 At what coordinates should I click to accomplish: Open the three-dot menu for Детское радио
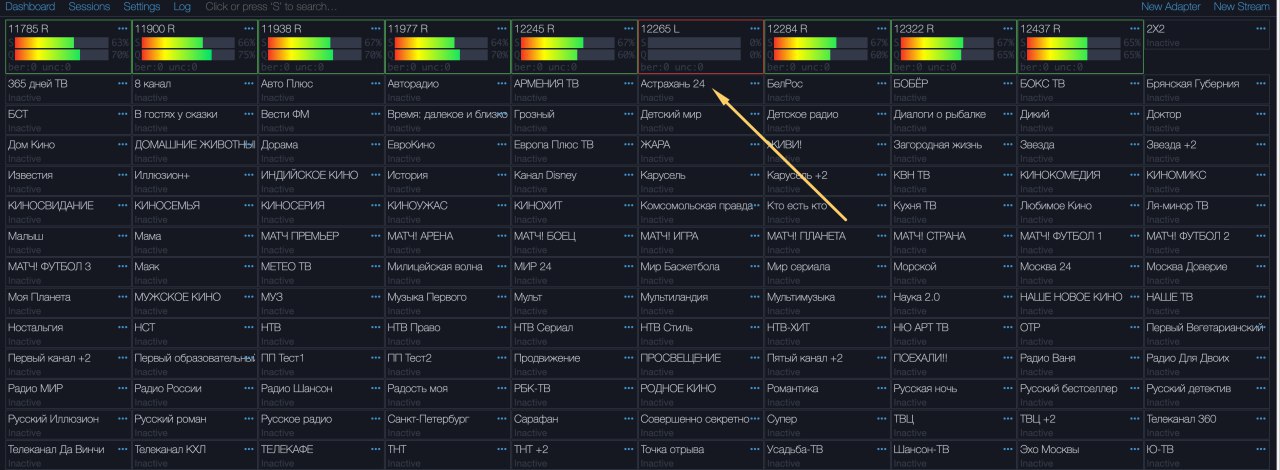[x=881, y=114]
